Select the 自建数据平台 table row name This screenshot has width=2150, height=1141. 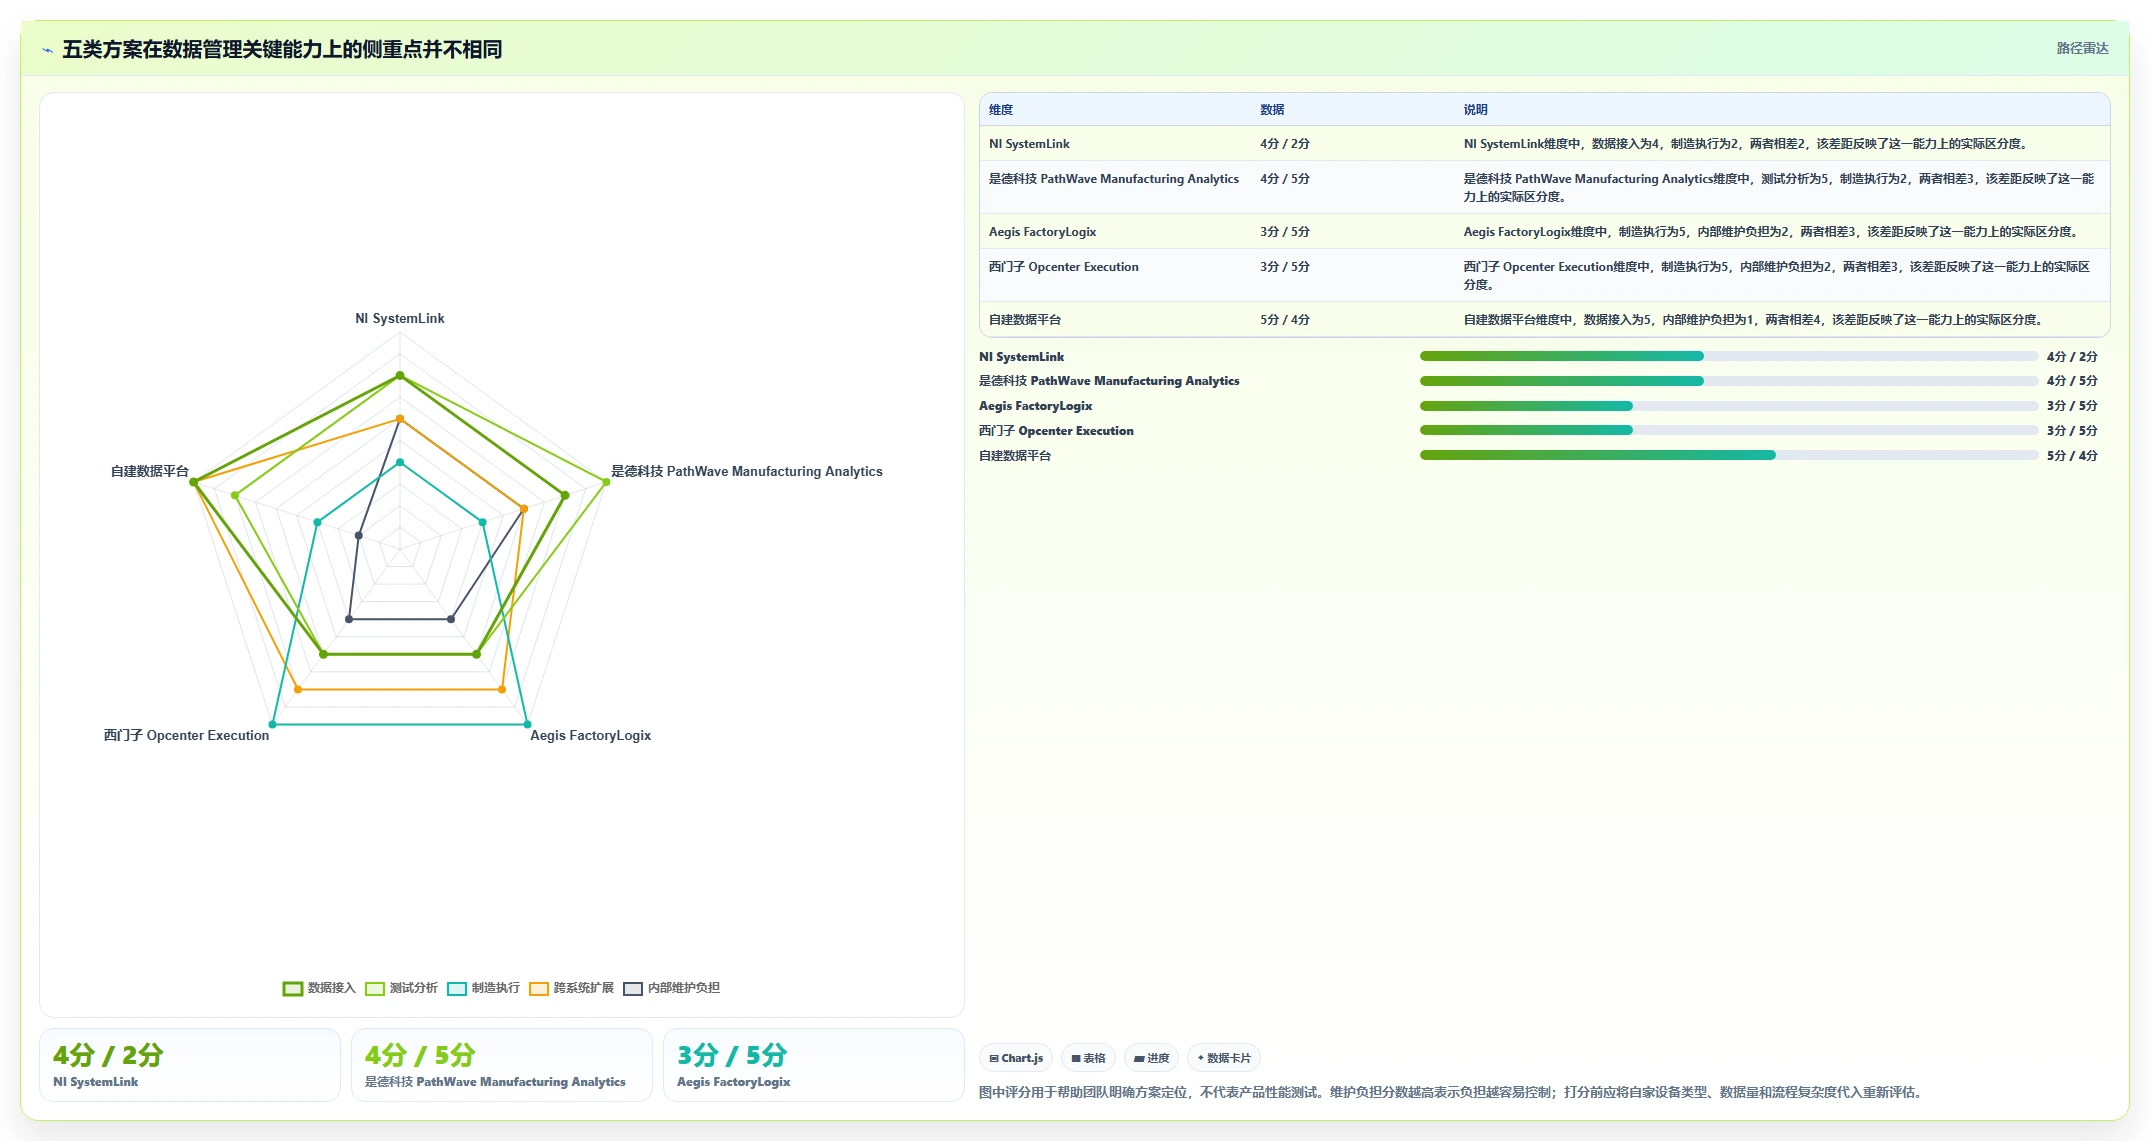(1025, 320)
